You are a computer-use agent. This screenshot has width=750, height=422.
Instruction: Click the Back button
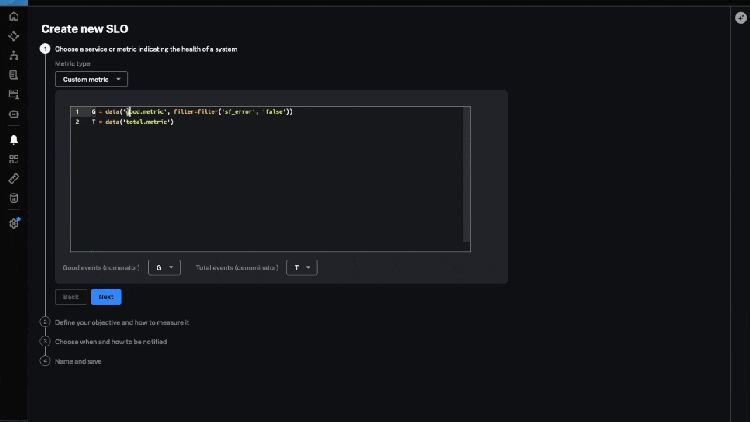[71, 297]
